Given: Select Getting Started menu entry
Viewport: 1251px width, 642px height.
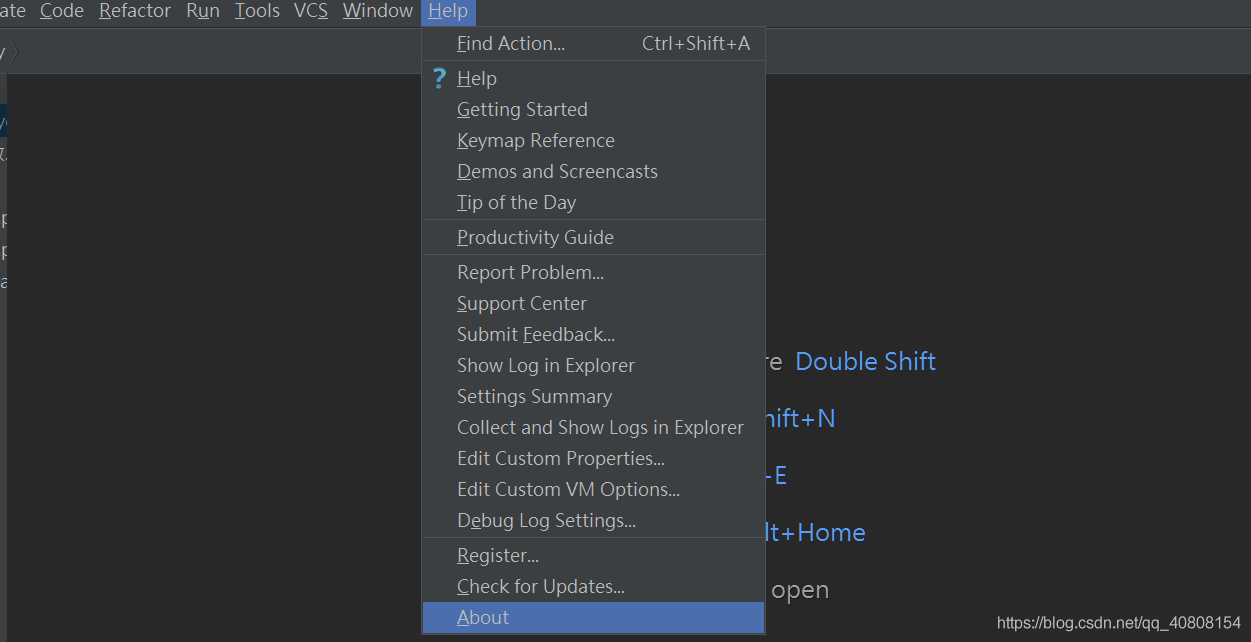Looking at the screenshot, I should pos(522,110).
